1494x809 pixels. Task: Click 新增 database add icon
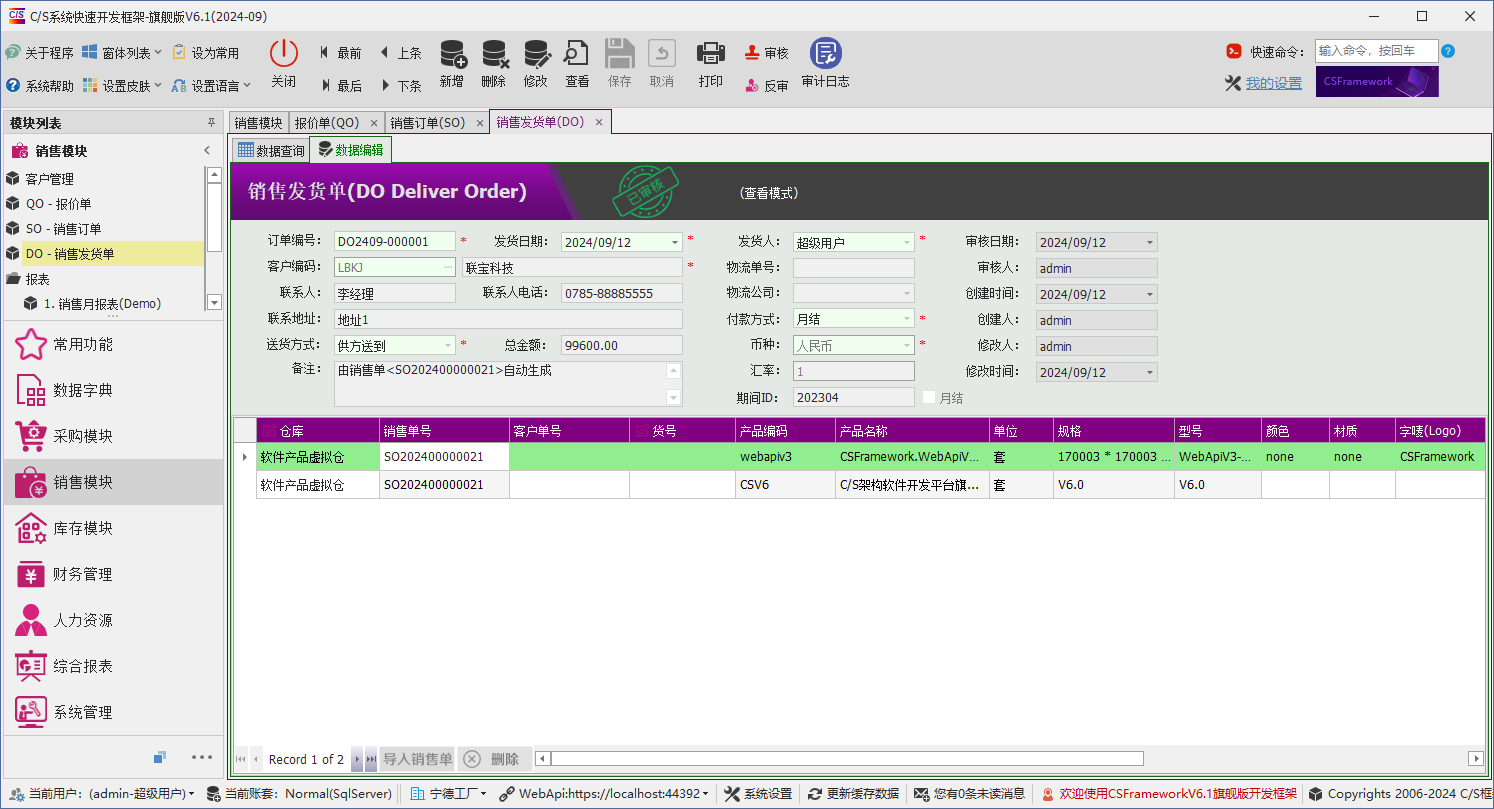pyautogui.click(x=452, y=54)
